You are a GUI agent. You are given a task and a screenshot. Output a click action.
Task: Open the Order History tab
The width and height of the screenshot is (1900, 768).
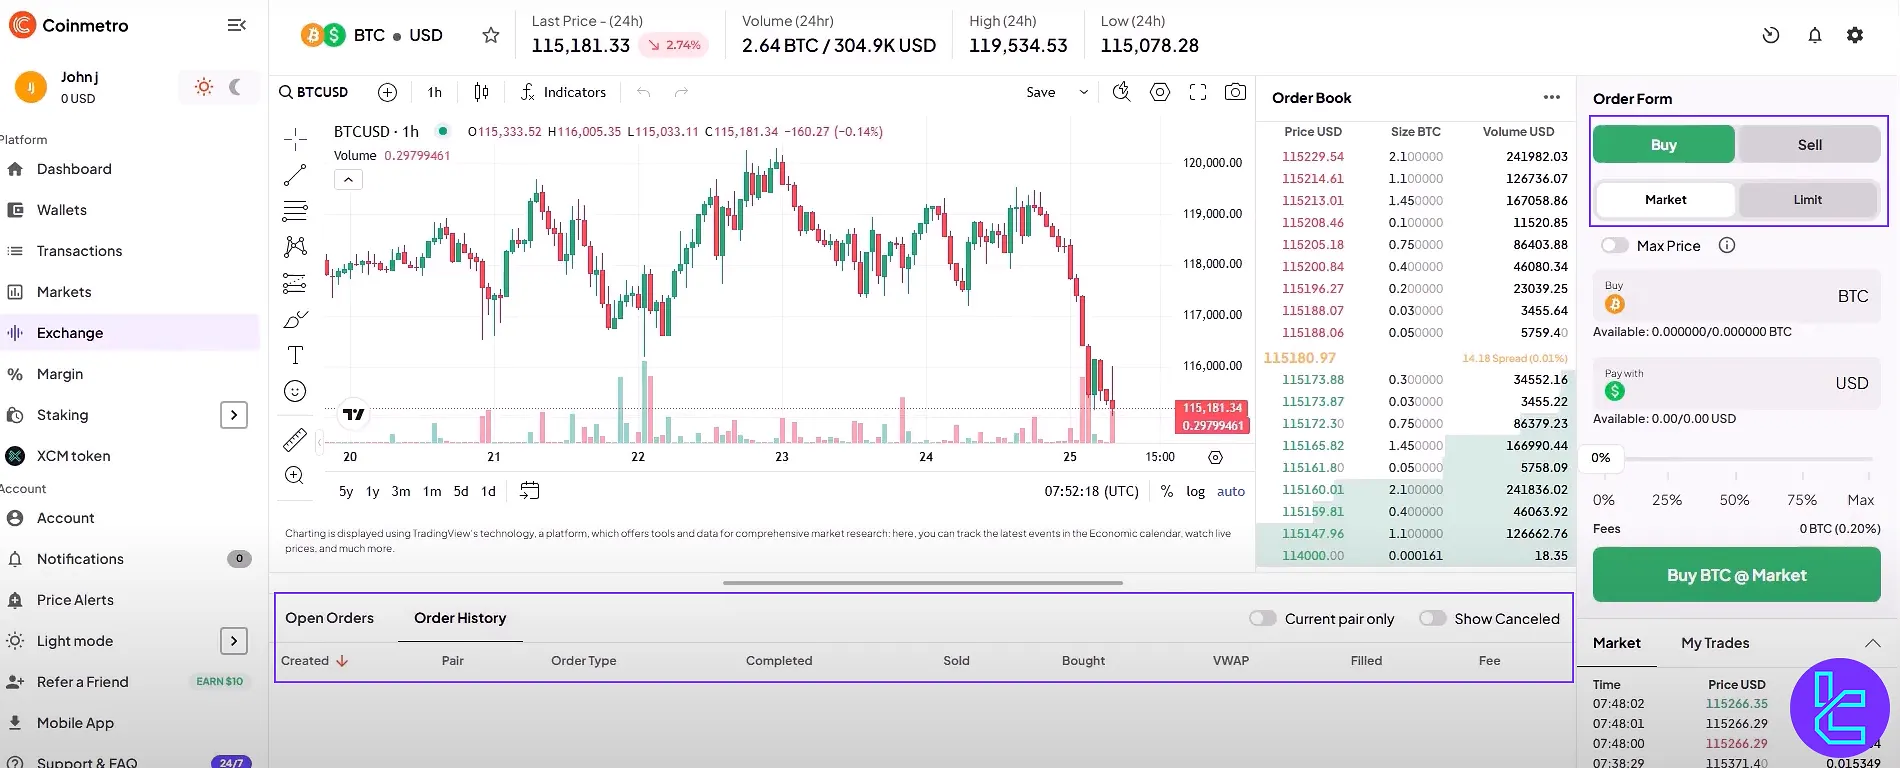click(460, 618)
